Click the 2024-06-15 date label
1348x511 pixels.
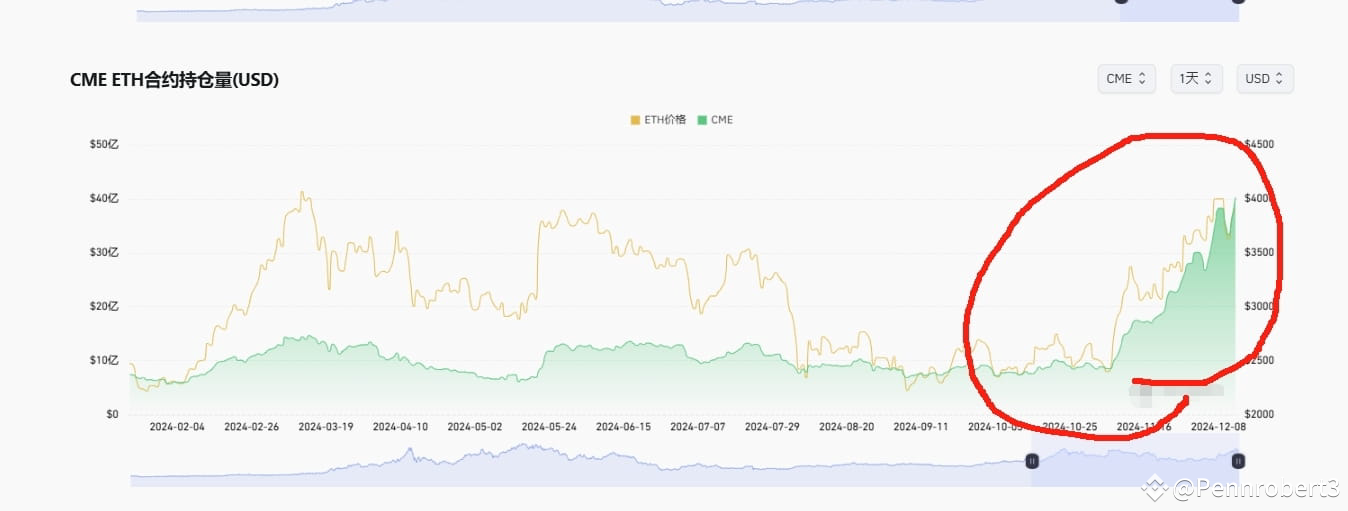[623, 426]
